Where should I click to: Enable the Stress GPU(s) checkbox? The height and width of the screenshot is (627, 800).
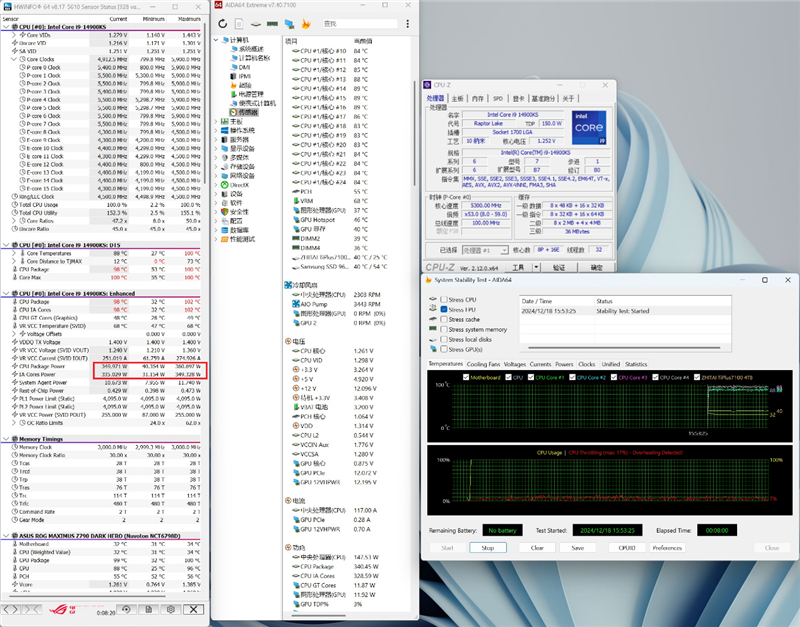(x=444, y=349)
